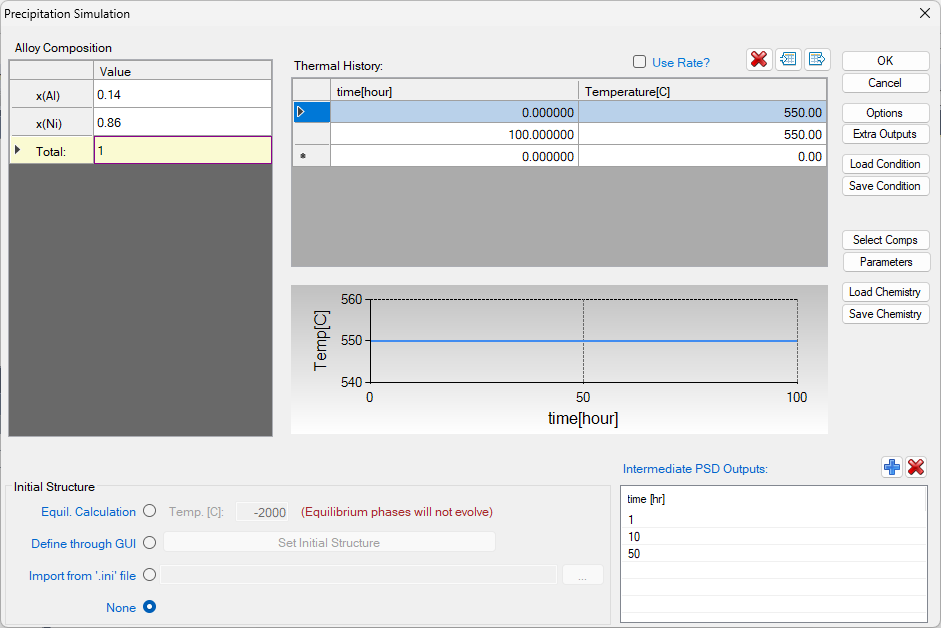The width and height of the screenshot is (941, 628).
Task: Select the Equil. Calculation radio button
Action: coord(150,511)
